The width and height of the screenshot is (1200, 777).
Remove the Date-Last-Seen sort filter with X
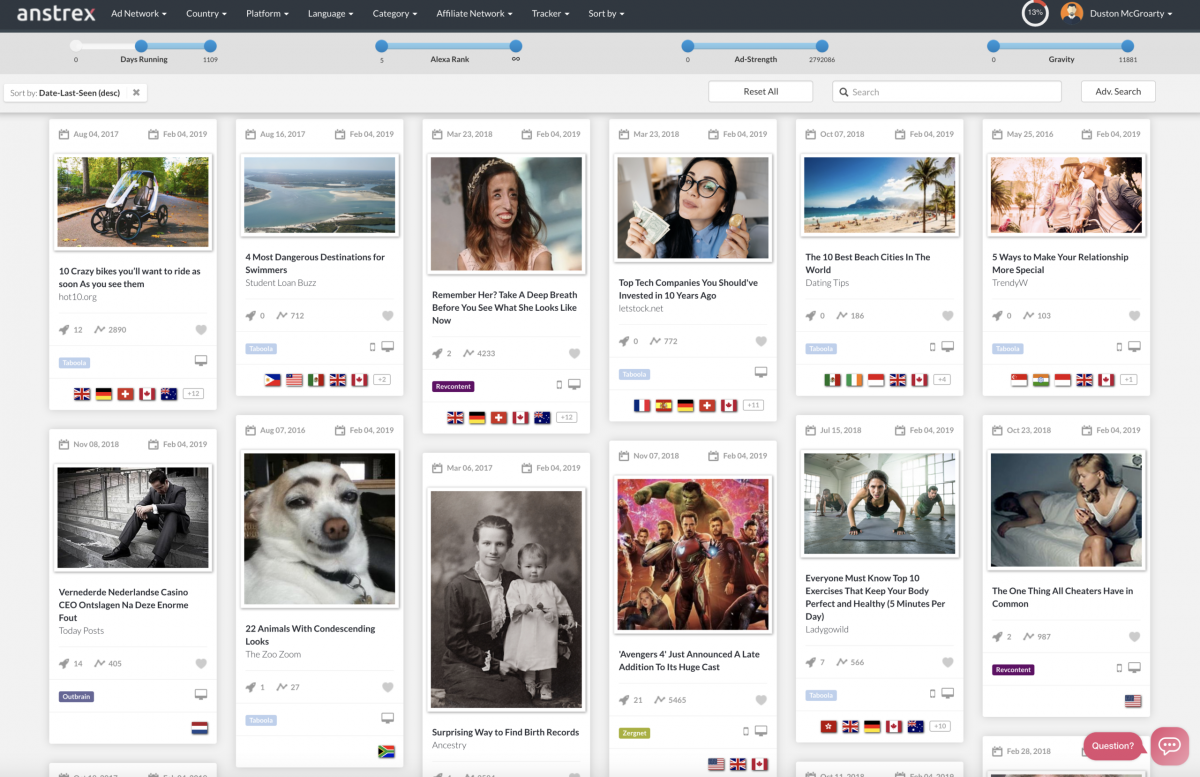point(137,92)
